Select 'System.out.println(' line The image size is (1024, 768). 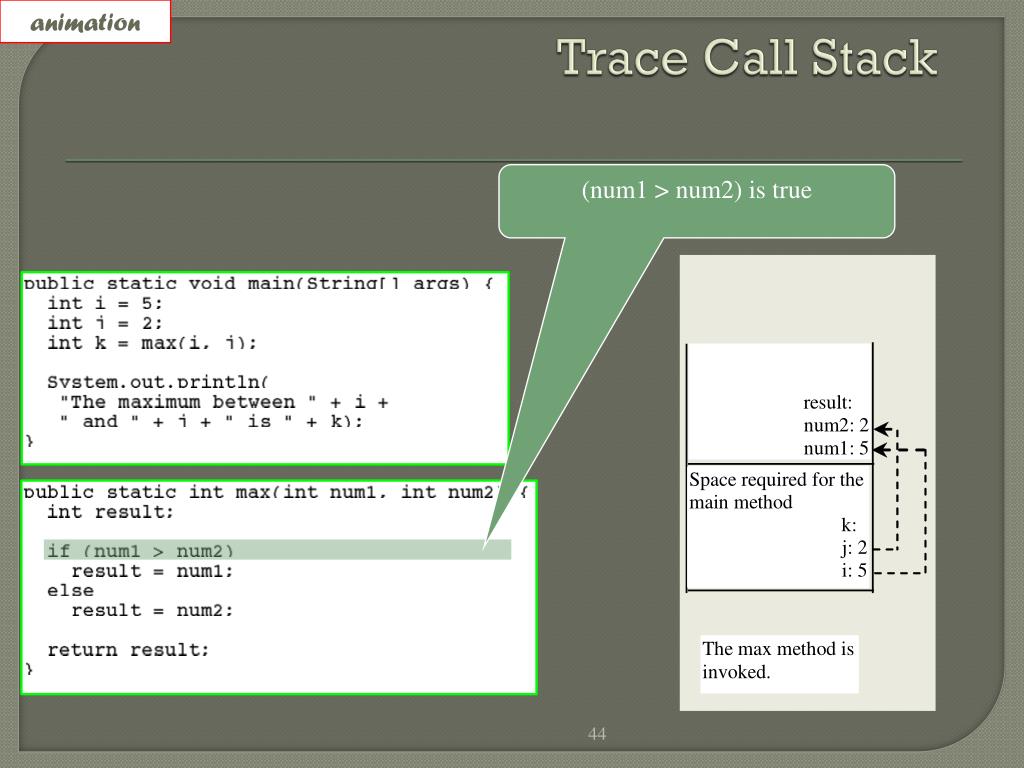tap(157, 381)
